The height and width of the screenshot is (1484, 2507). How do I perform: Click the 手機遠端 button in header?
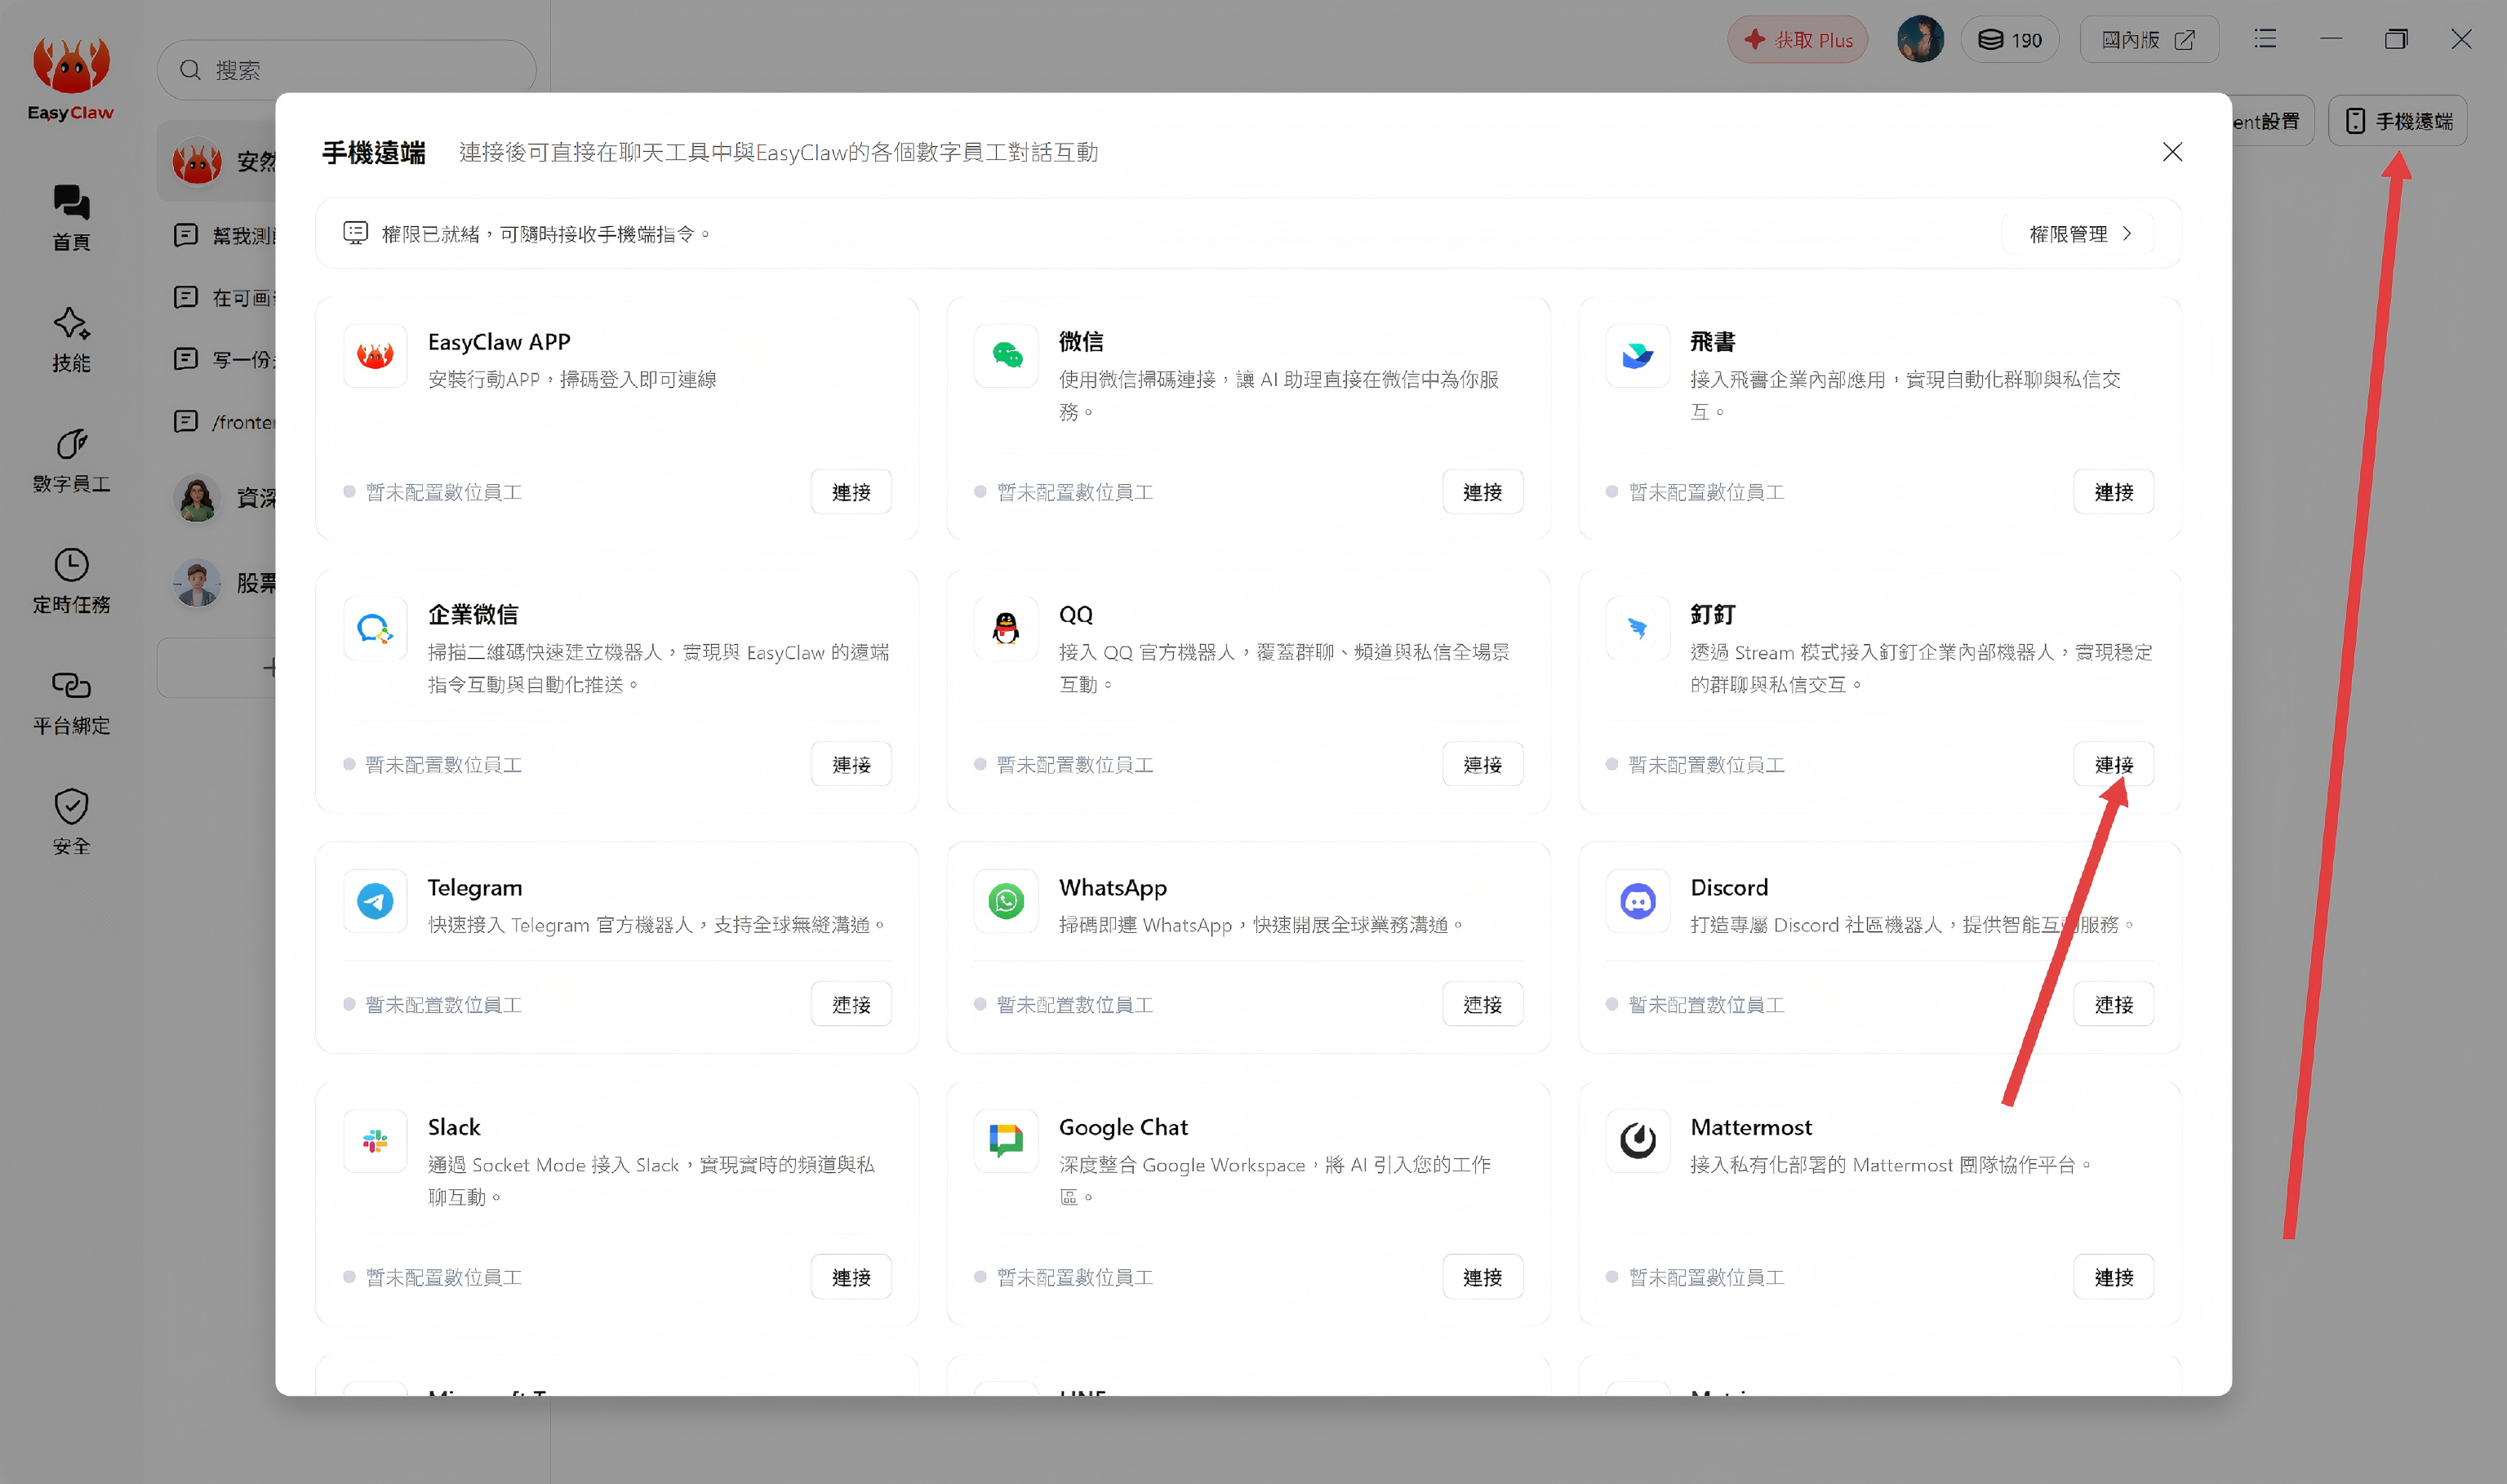coord(2397,121)
